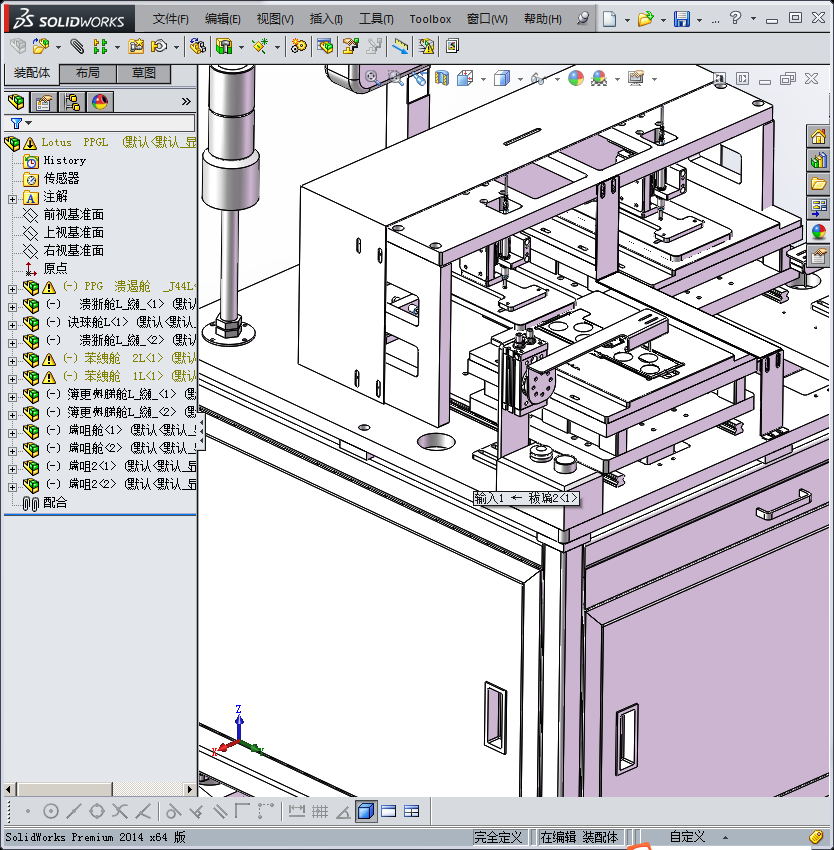Click the 自定义 units status button
The height and width of the screenshot is (850, 834).
pyautogui.click(x=687, y=837)
